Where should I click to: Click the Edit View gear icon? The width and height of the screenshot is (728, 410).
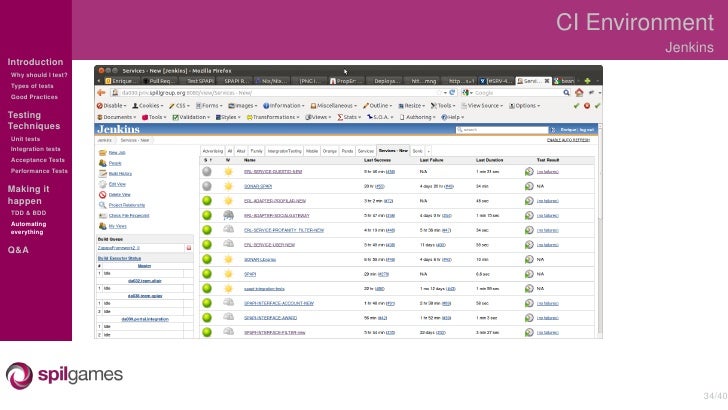(x=103, y=184)
